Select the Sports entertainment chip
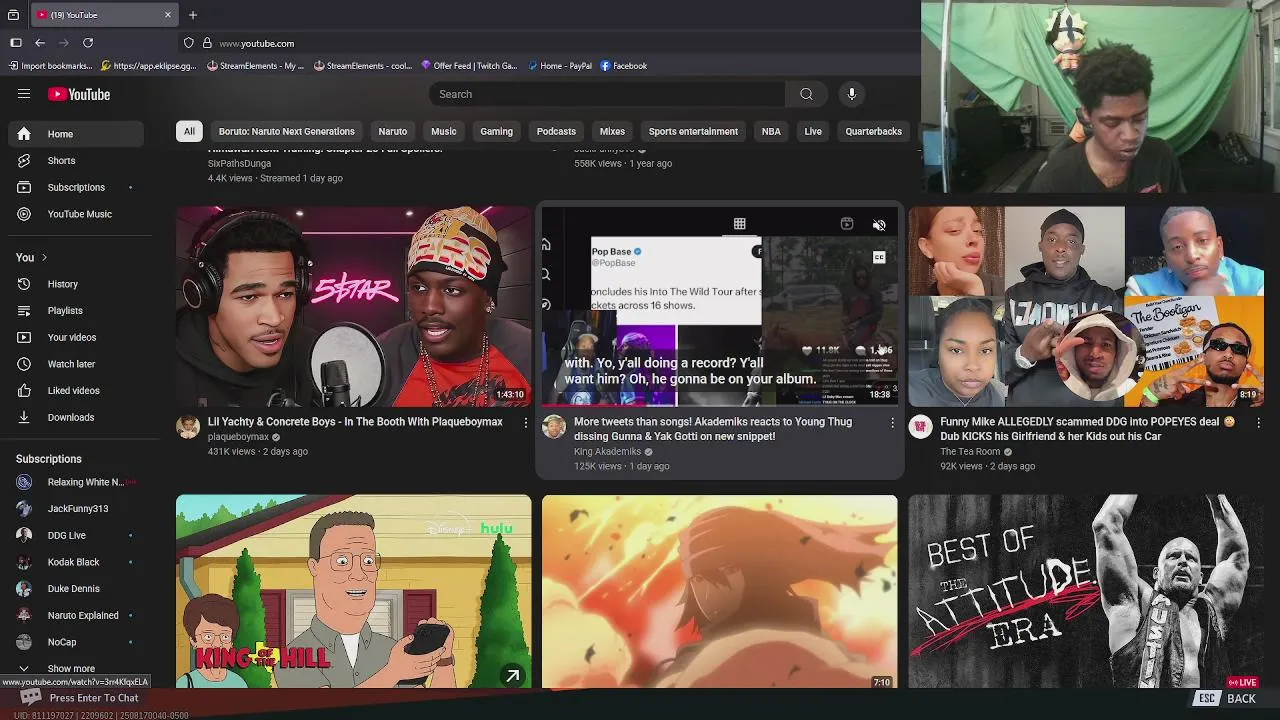Image resolution: width=1280 pixels, height=720 pixels. coord(693,131)
